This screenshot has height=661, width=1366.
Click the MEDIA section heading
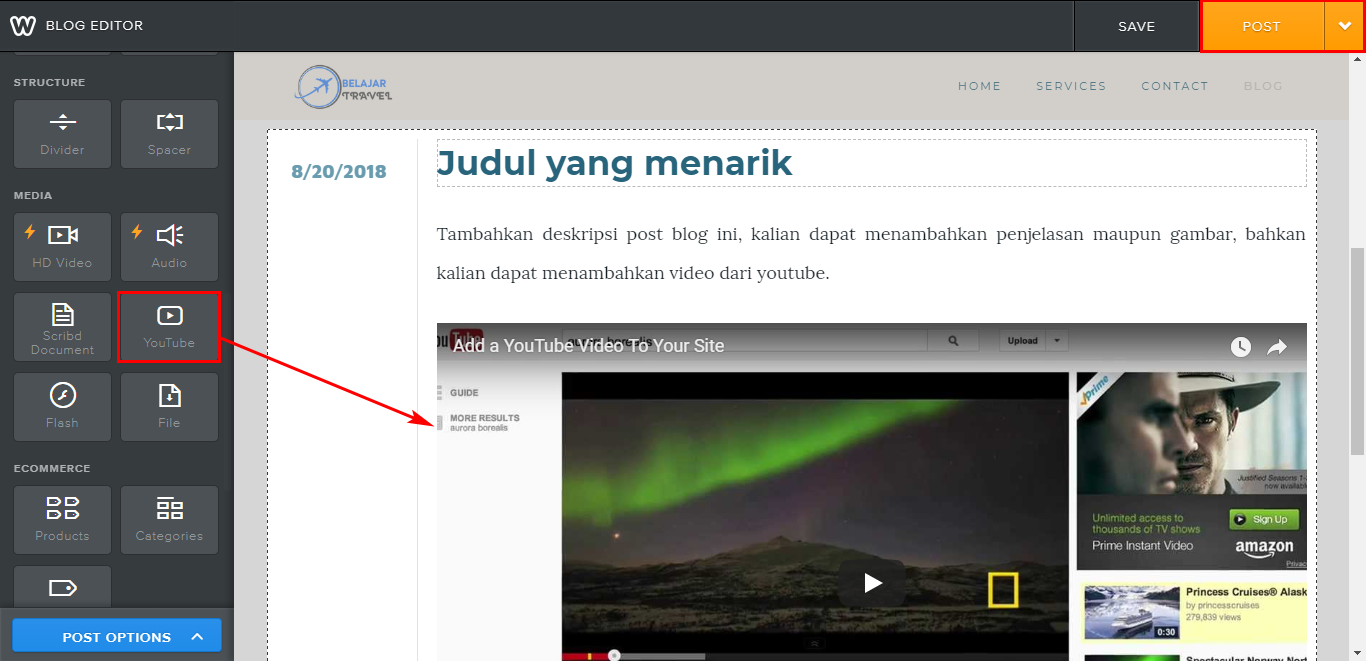pos(33,195)
